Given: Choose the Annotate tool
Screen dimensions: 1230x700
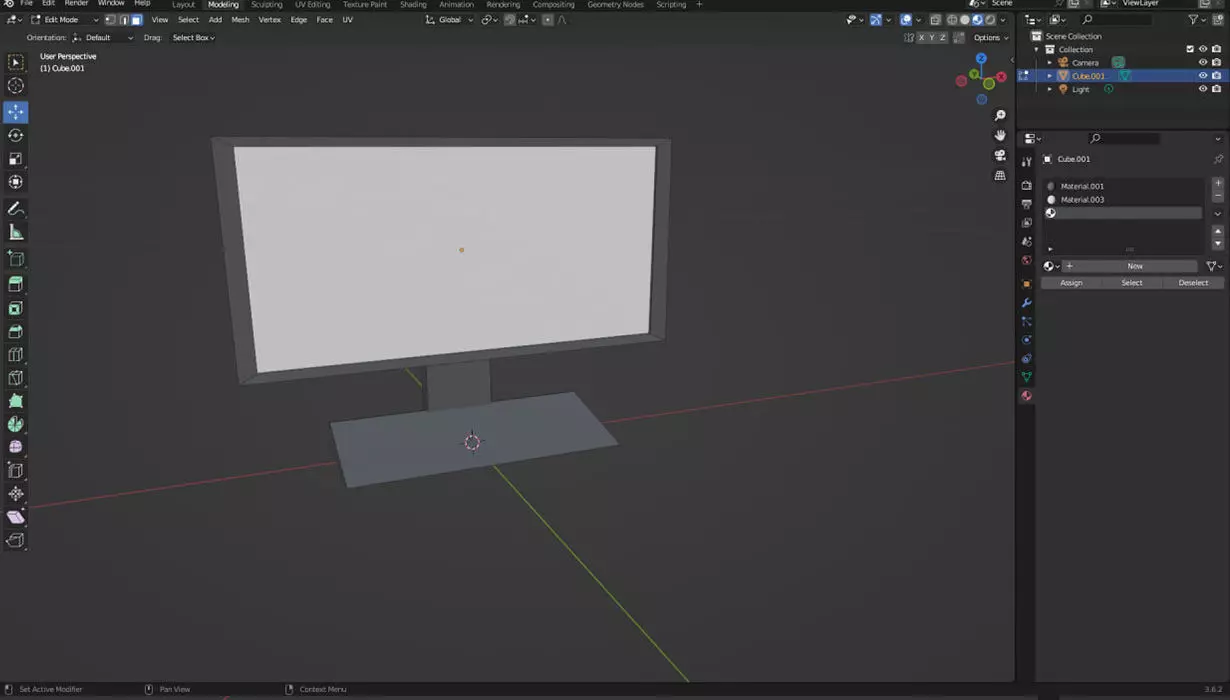Looking at the screenshot, I should [x=16, y=209].
